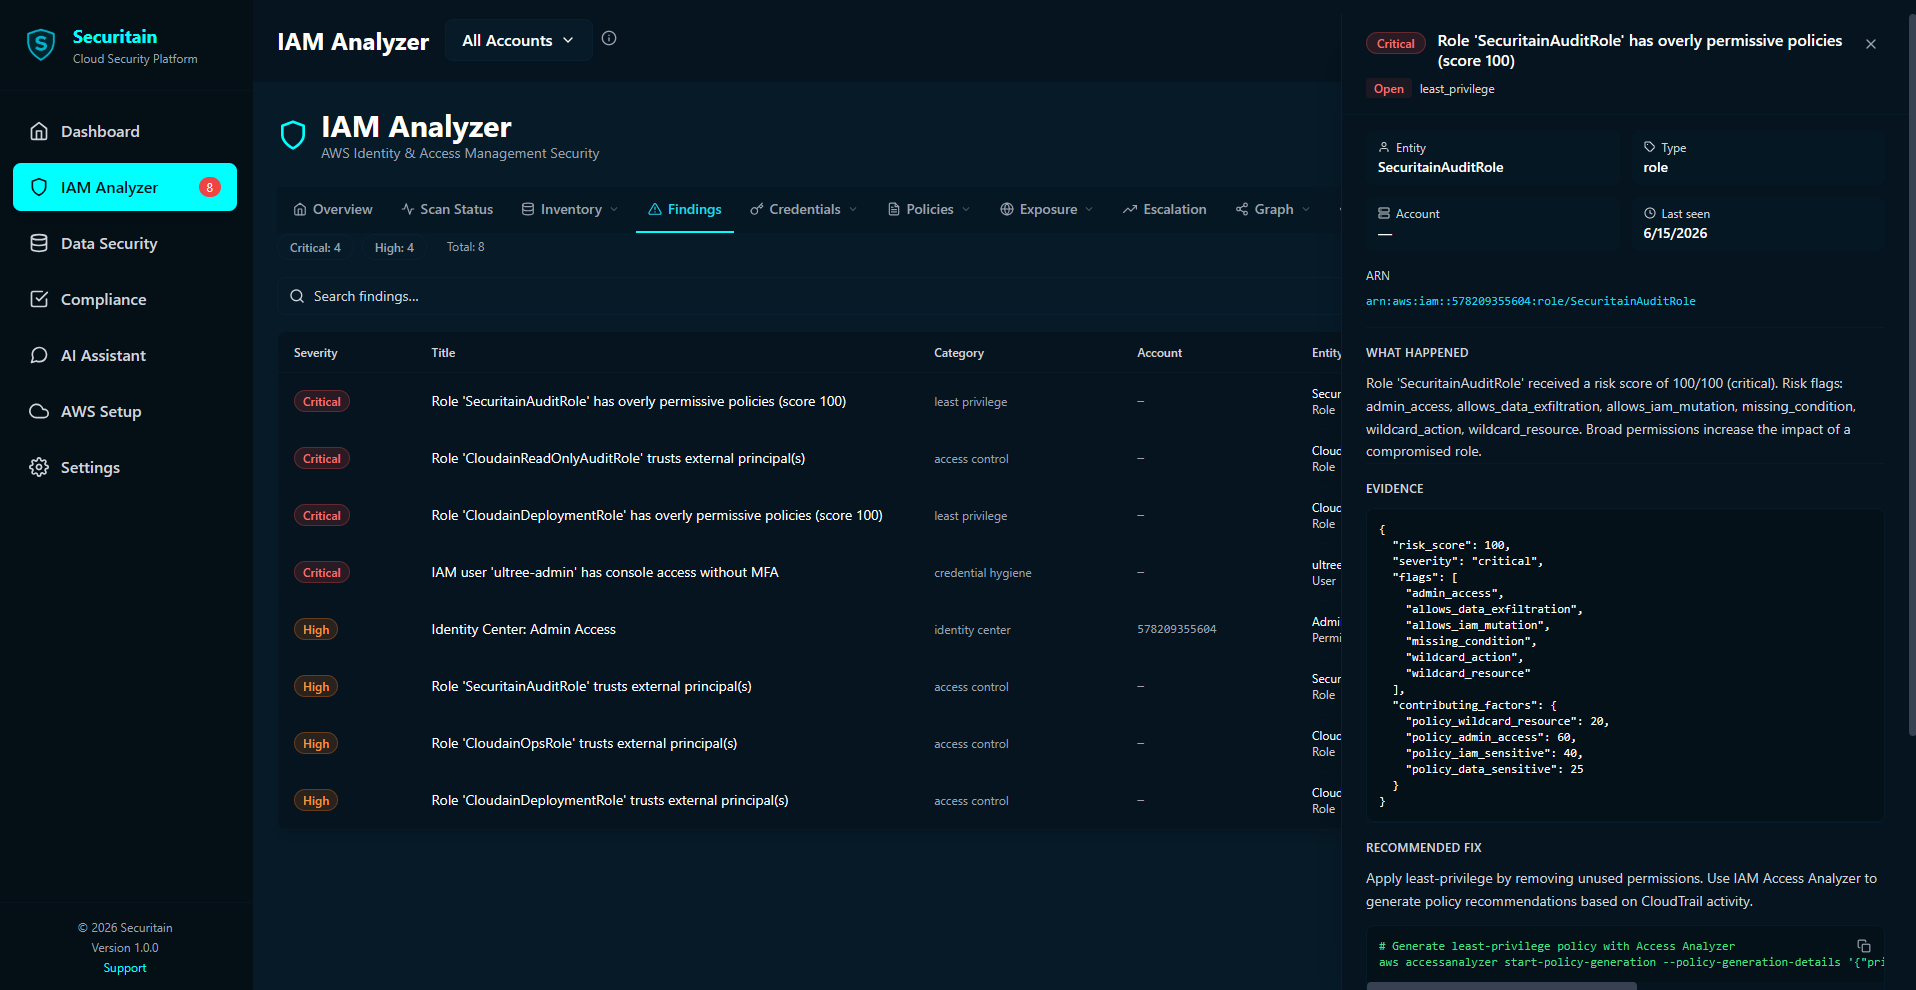Click the Critical badge in the ultree-admin row
The height and width of the screenshot is (990, 1916).
tap(321, 572)
